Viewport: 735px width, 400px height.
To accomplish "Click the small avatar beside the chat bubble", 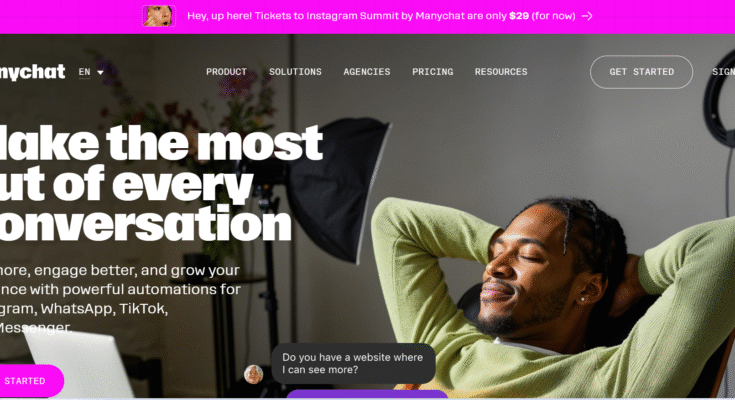I will click(x=254, y=374).
